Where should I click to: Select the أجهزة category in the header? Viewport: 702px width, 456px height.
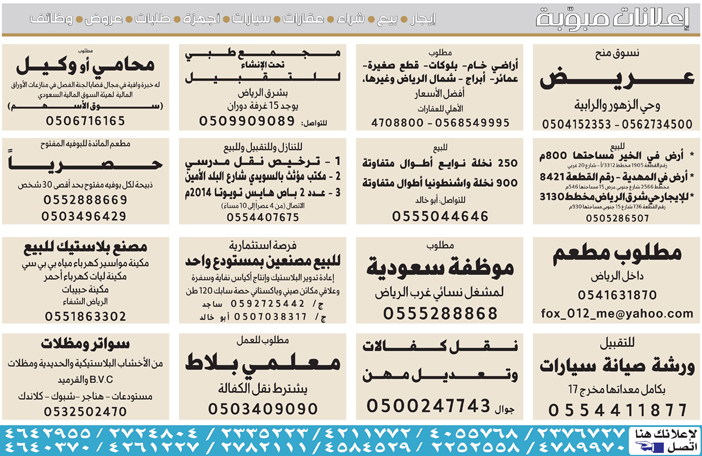coord(201,19)
